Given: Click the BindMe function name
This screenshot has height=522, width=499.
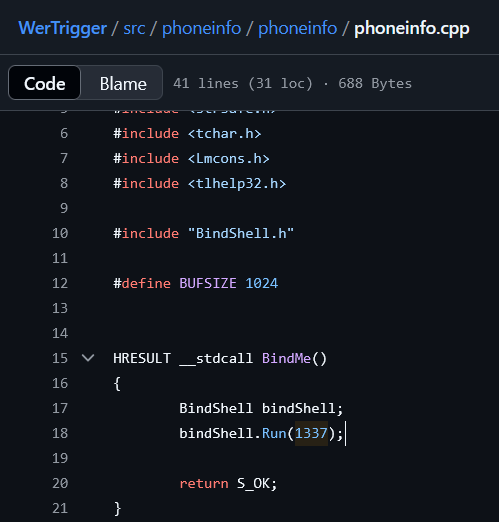Looking at the screenshot, I should [x=286, y=358].
